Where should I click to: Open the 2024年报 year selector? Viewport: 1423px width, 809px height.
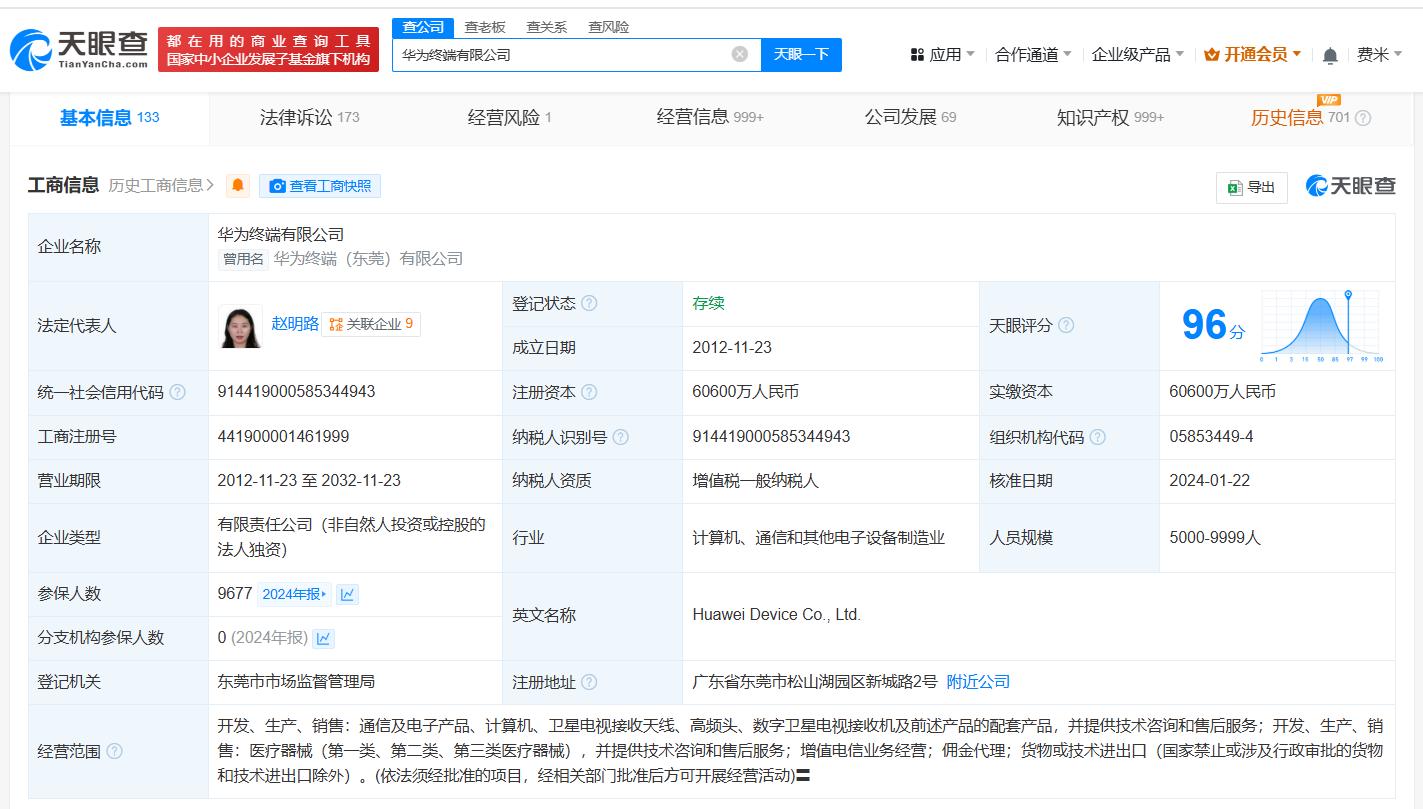[x=294, y=594]
